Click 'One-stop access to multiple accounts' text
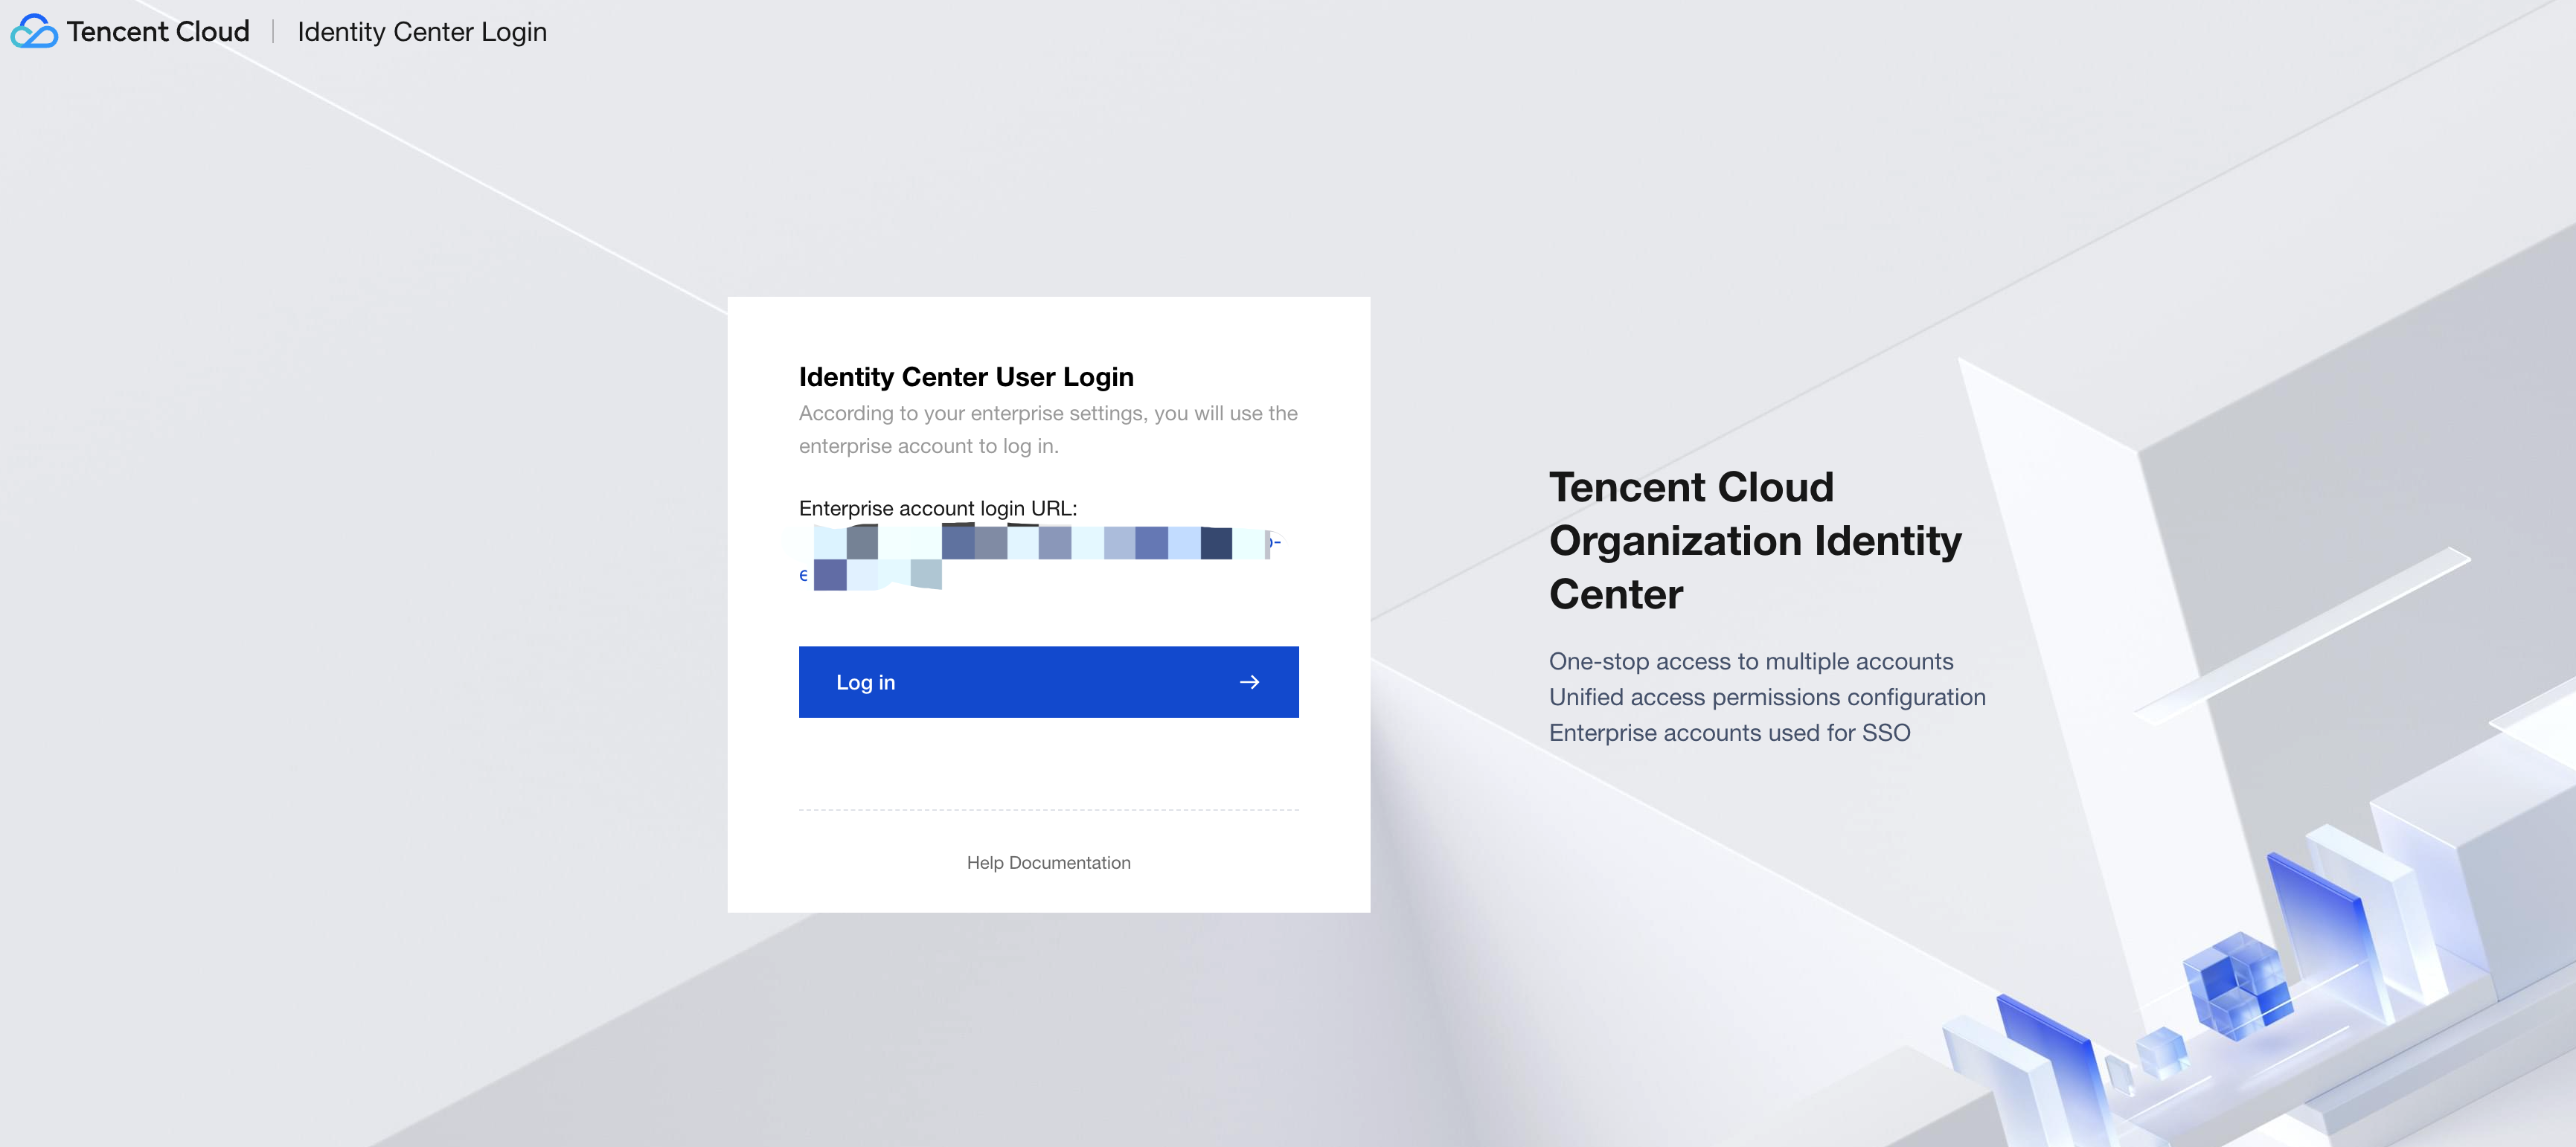The height and width of the screenshot is (1147, 2576). tap(1750, 661)
